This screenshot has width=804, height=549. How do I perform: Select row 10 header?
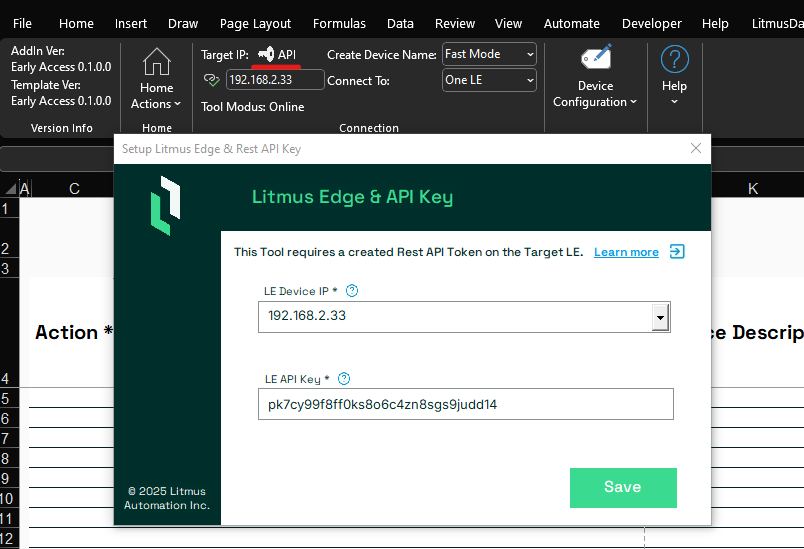click(x=9, y=498)
